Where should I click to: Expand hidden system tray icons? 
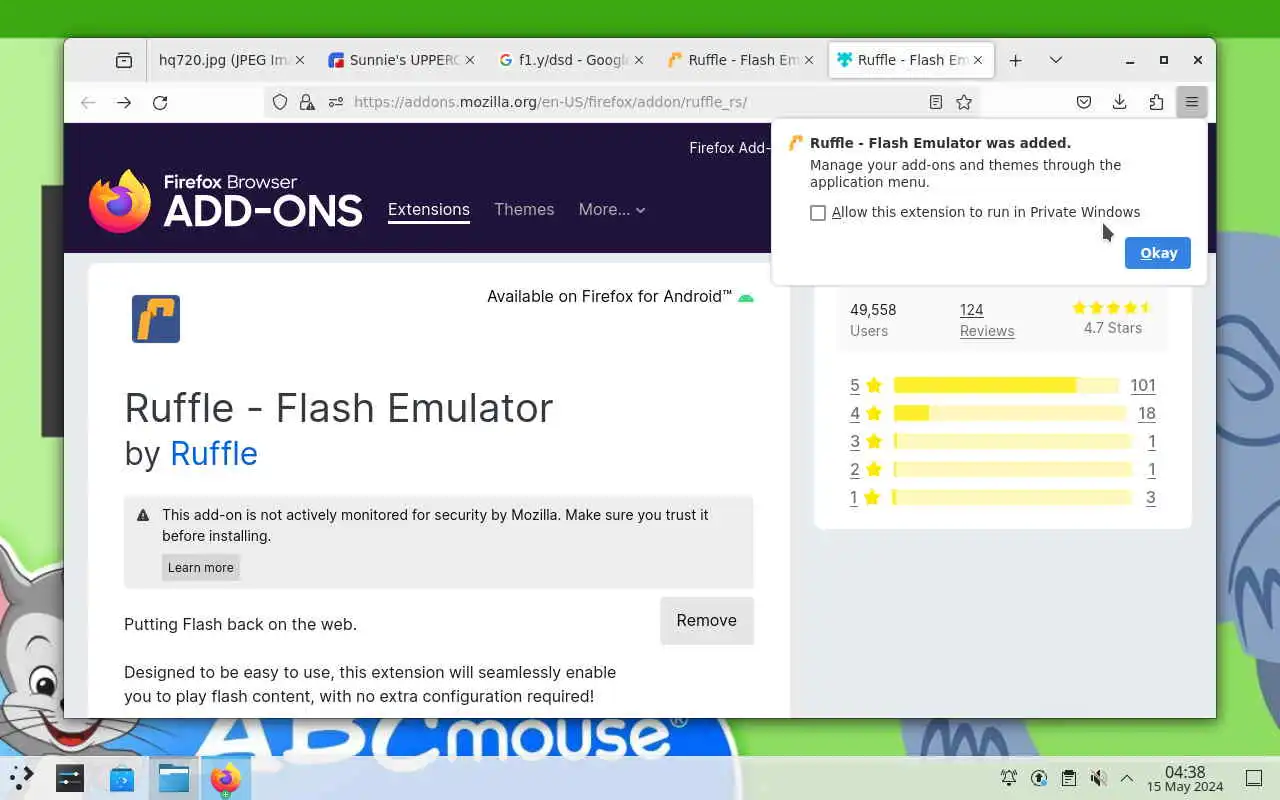pyautogui.click(x=1127, y=777)
